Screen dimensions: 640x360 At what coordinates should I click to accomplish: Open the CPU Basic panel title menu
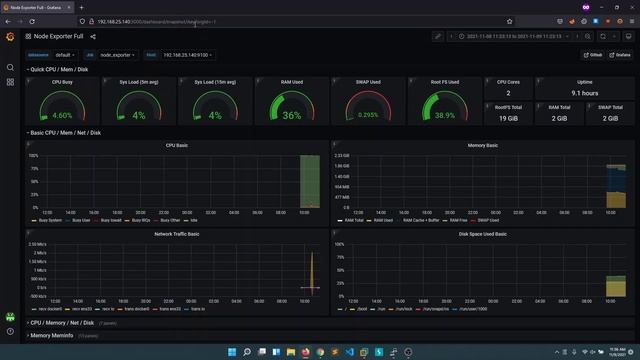click(177, 145)
